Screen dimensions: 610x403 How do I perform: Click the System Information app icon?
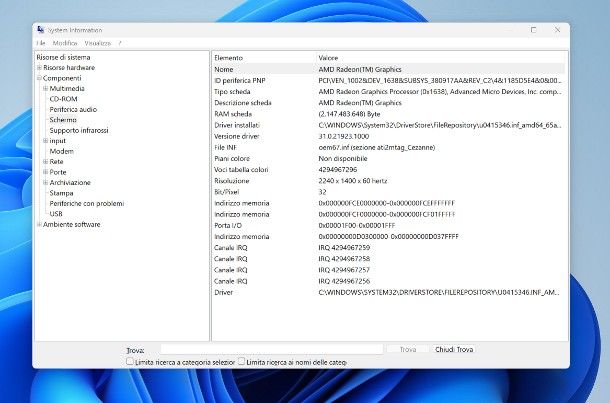pyautogui.click(x=40, y=30)
